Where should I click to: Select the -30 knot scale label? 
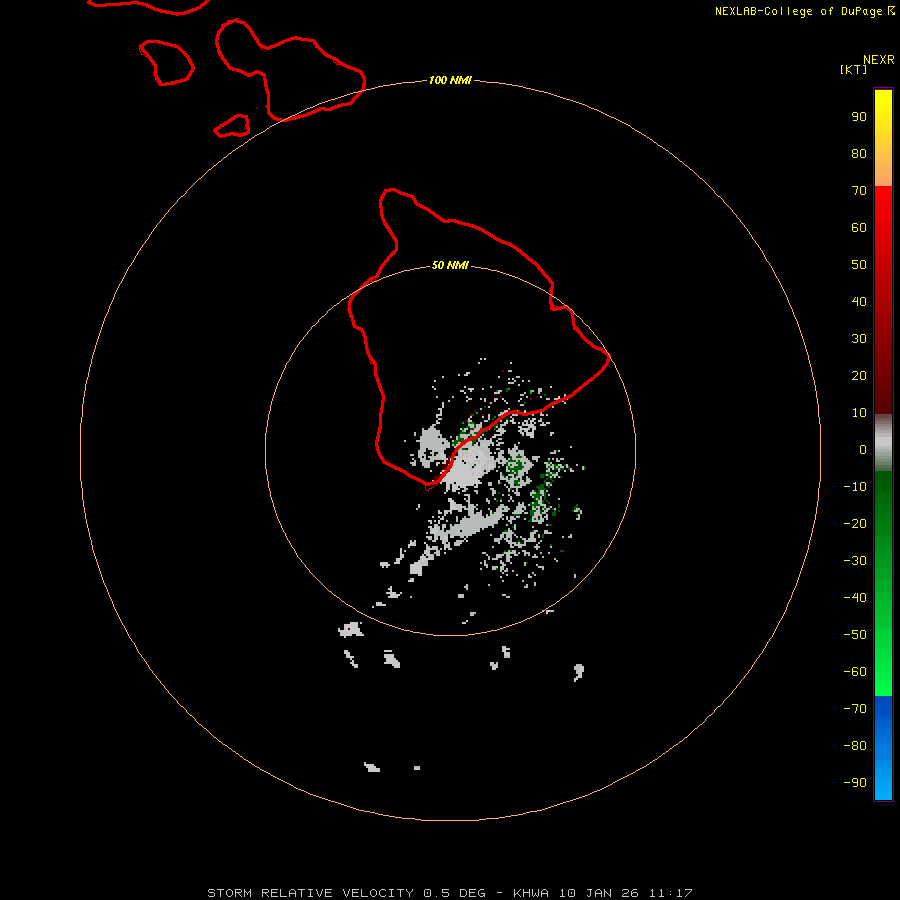[x=855, y=561]
